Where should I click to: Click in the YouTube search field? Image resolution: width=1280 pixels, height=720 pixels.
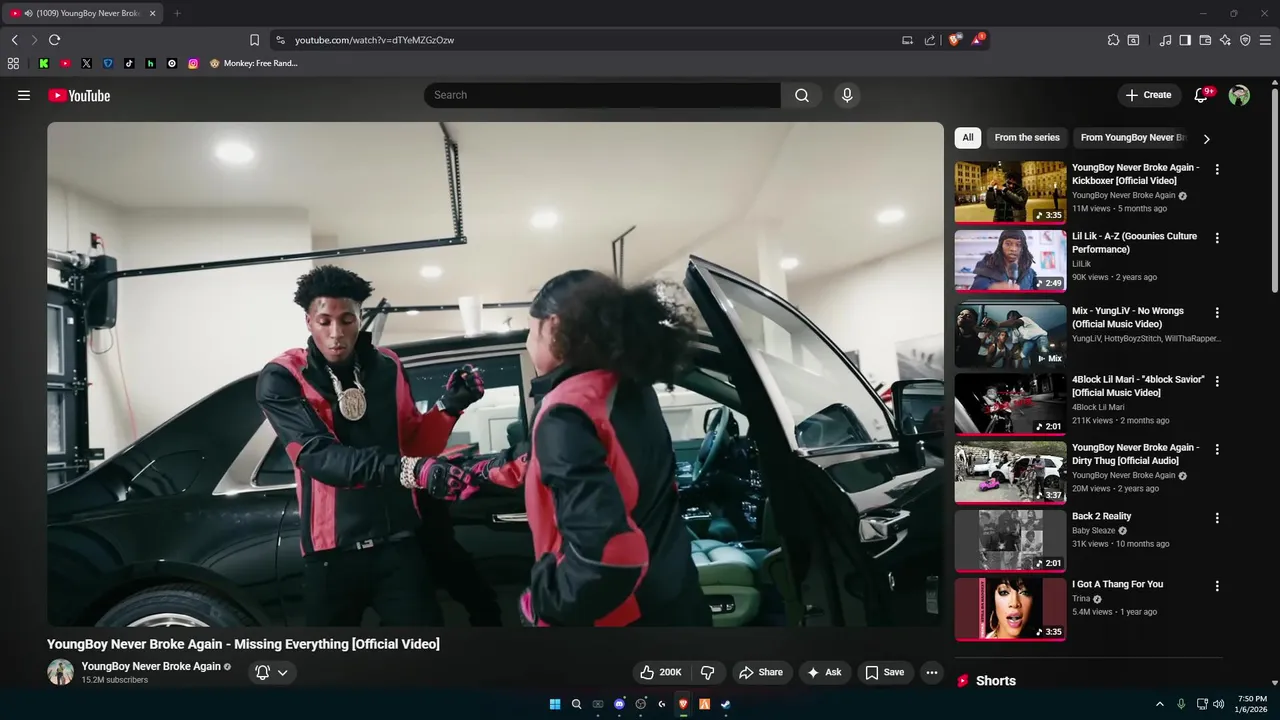click(603, 95)
